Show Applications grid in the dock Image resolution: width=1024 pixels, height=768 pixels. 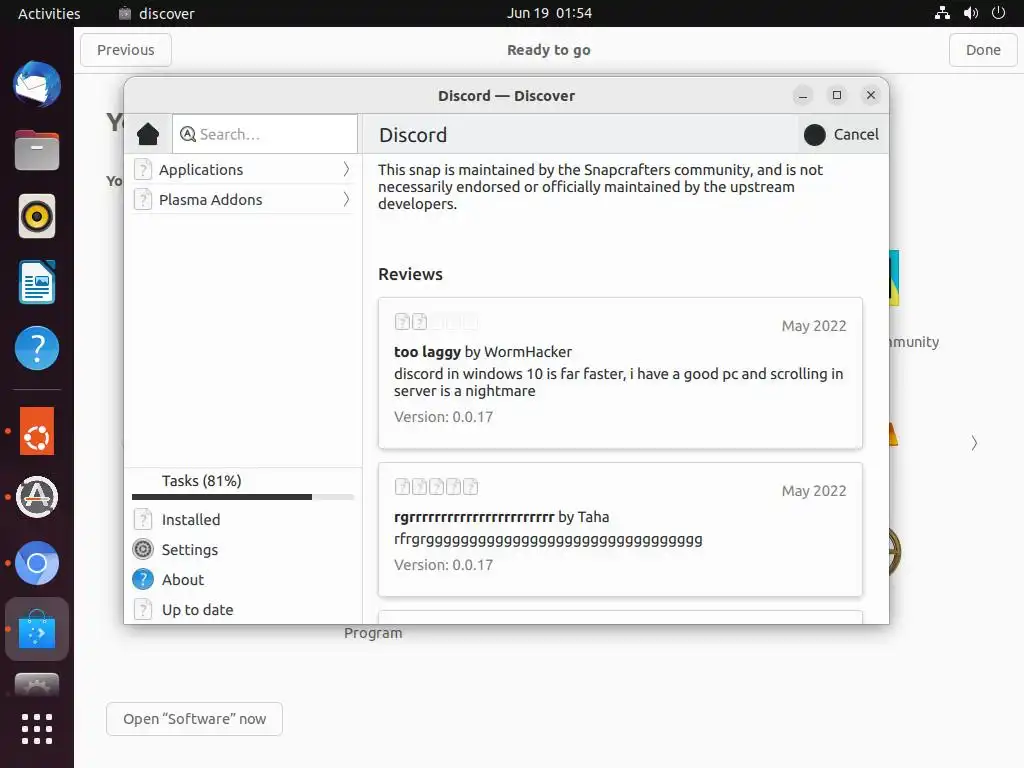click(37, 729)
